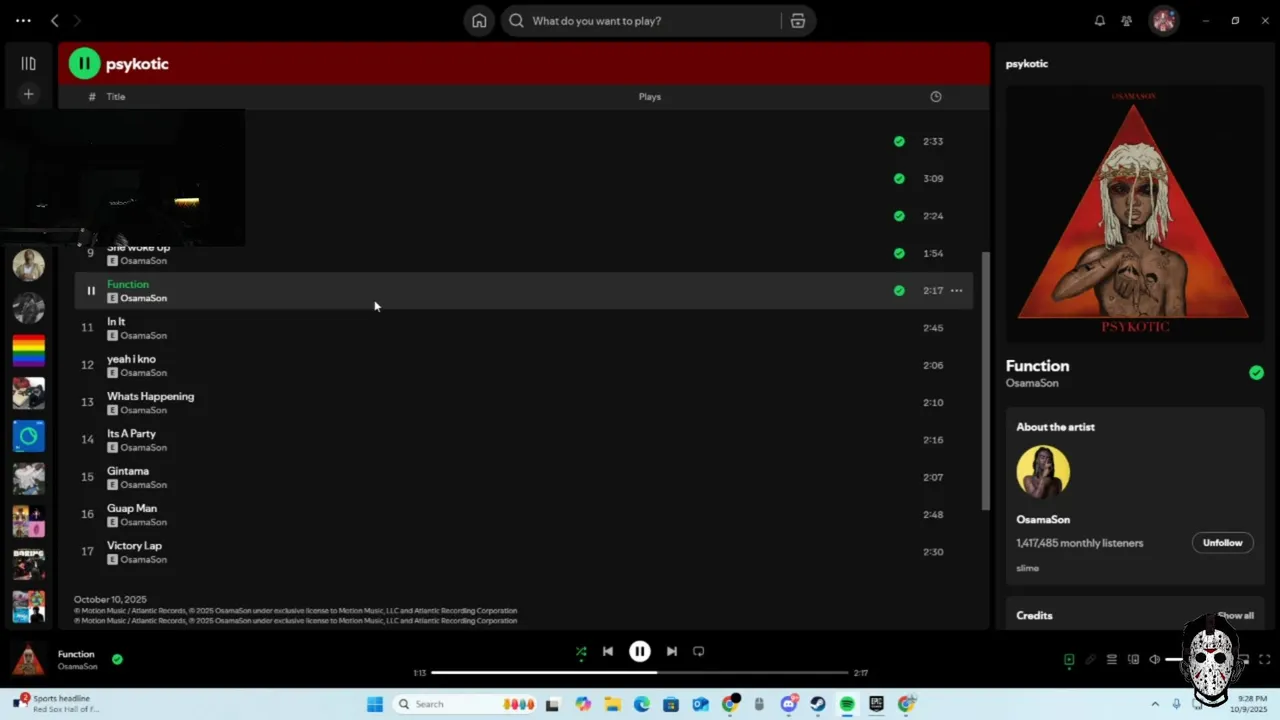This screenshot has height=720, width=1280.
Task: Toggle saved checkmark on the 1:54 track
Action: (899, 254)
